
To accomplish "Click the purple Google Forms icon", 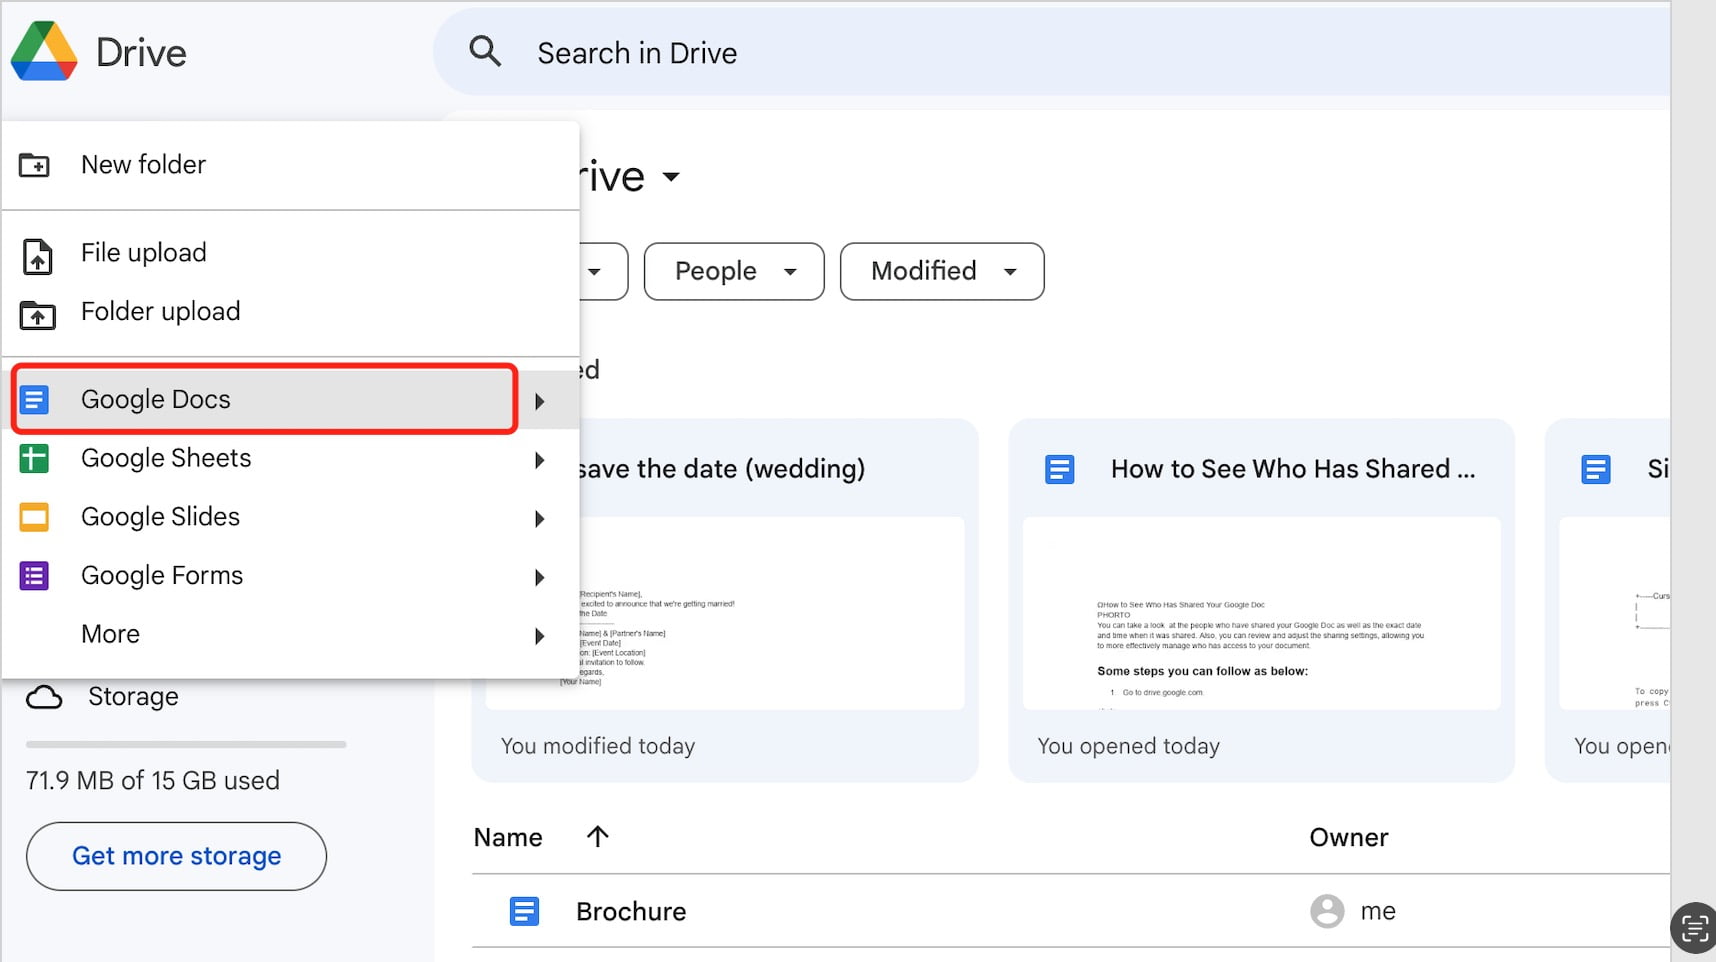I will click(x=34, y=576).
